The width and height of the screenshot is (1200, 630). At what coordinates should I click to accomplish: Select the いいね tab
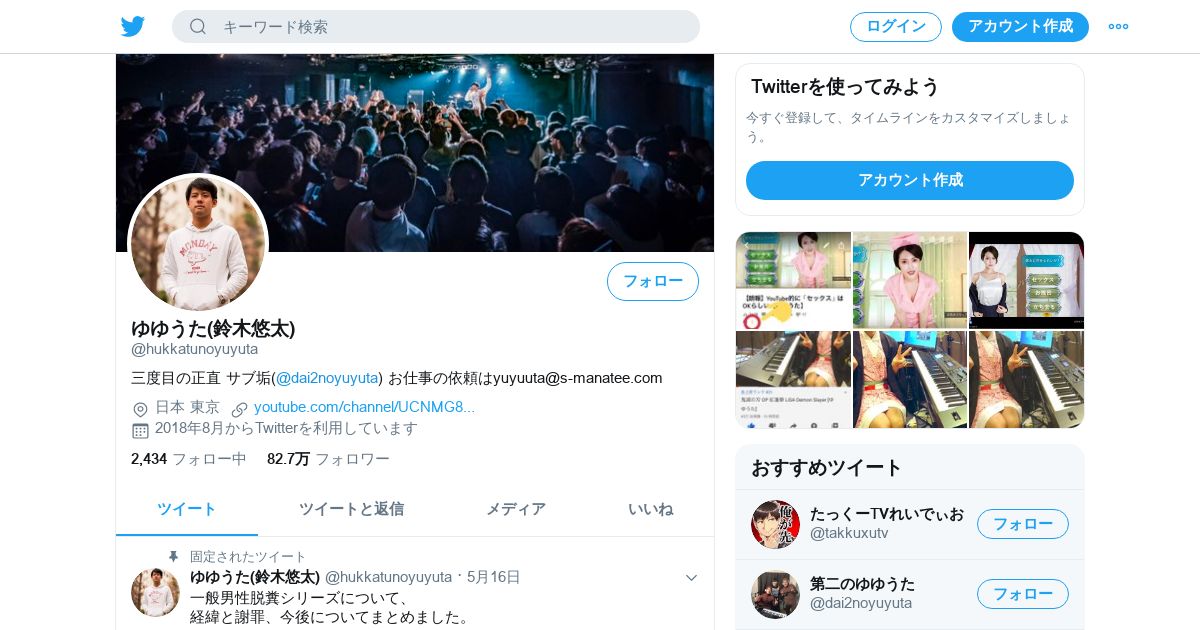(x=651, y=509)
